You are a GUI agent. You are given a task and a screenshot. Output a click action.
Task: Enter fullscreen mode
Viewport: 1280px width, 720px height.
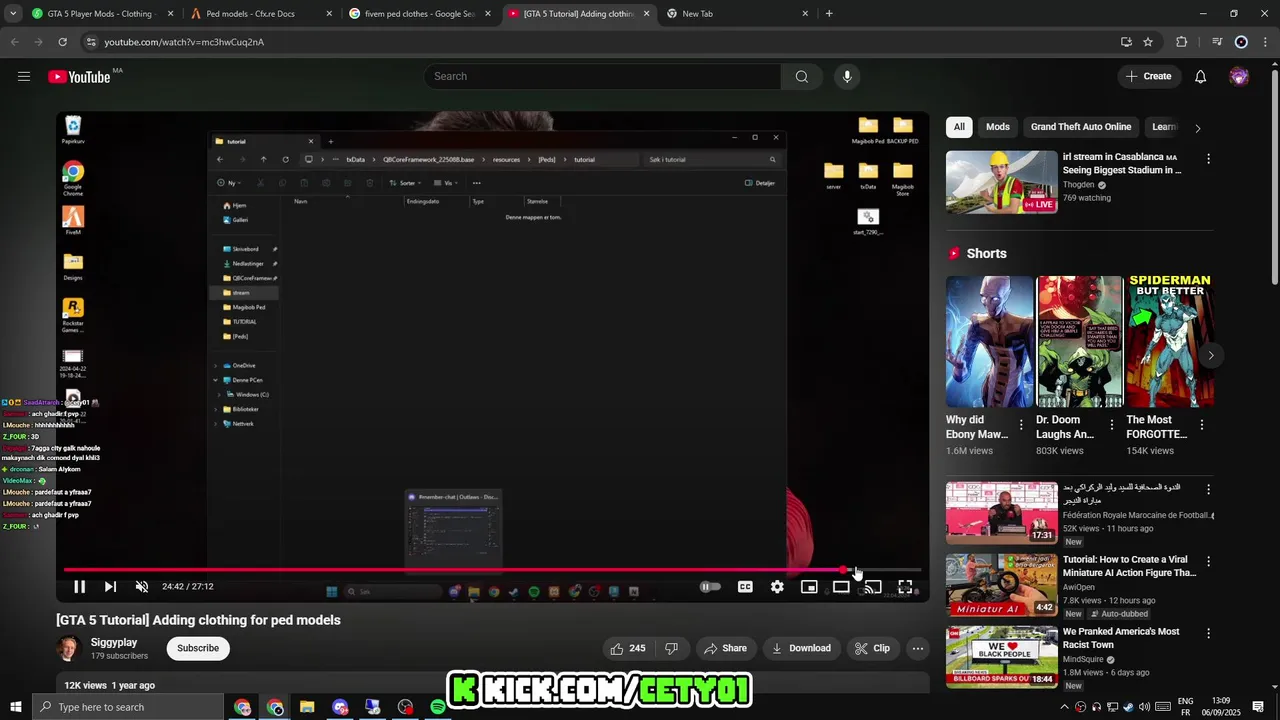coord(905,587)
